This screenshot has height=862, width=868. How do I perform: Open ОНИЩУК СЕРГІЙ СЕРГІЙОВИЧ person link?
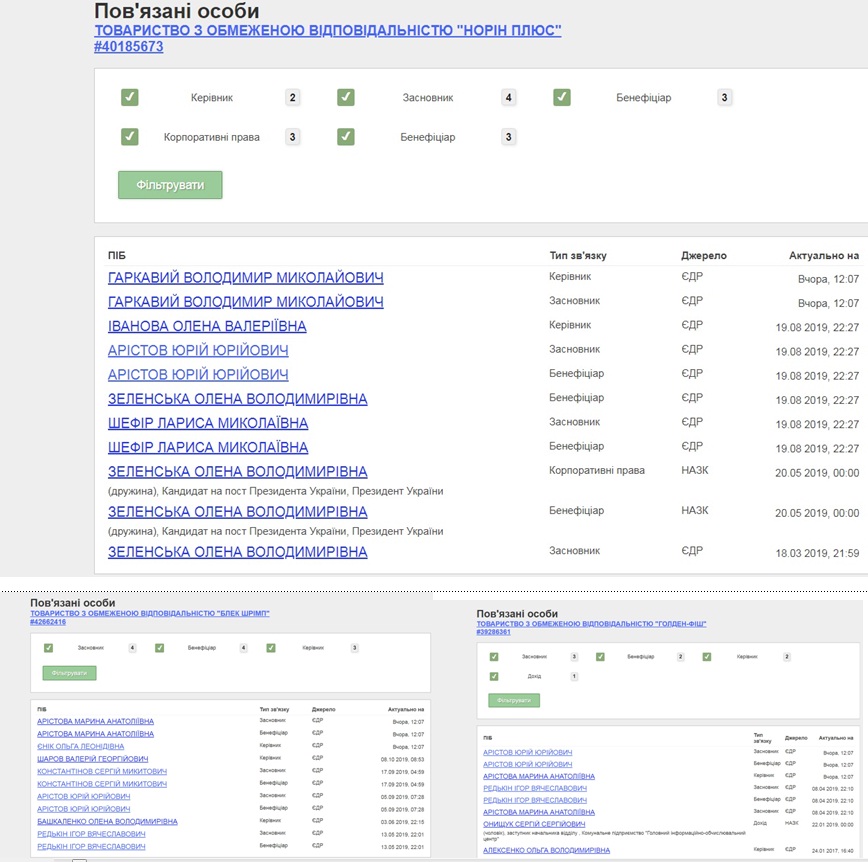coord(533,824)
